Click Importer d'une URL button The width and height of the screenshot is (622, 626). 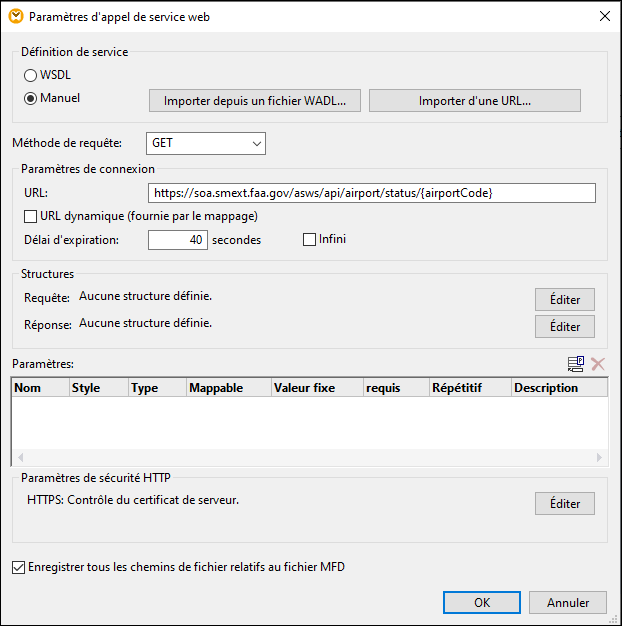pyautogui.click(x=474, y=101)
